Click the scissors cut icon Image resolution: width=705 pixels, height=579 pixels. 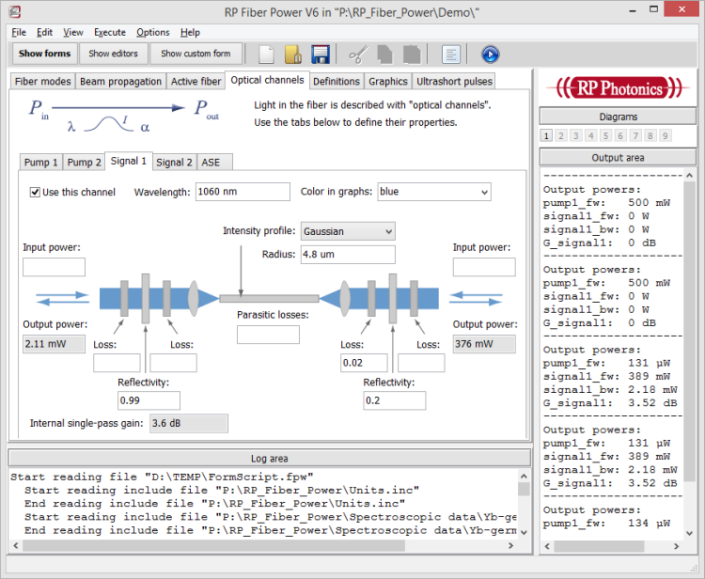pos(358,54)
